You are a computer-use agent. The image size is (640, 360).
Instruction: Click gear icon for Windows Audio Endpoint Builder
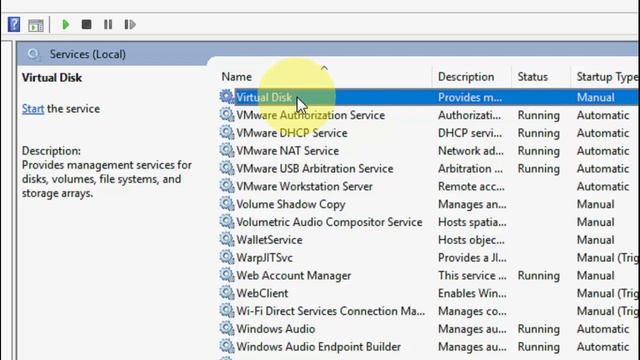(x=227, y=347)
